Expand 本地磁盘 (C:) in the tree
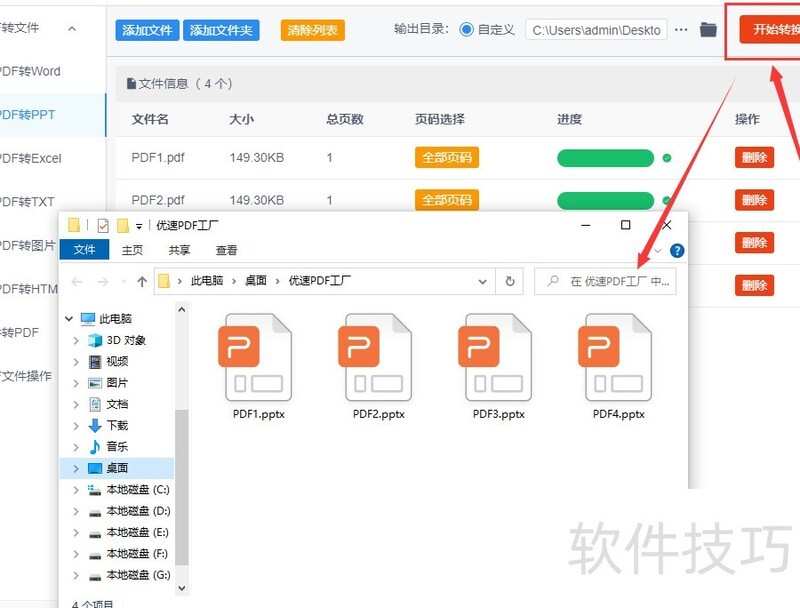 (77, 489)
